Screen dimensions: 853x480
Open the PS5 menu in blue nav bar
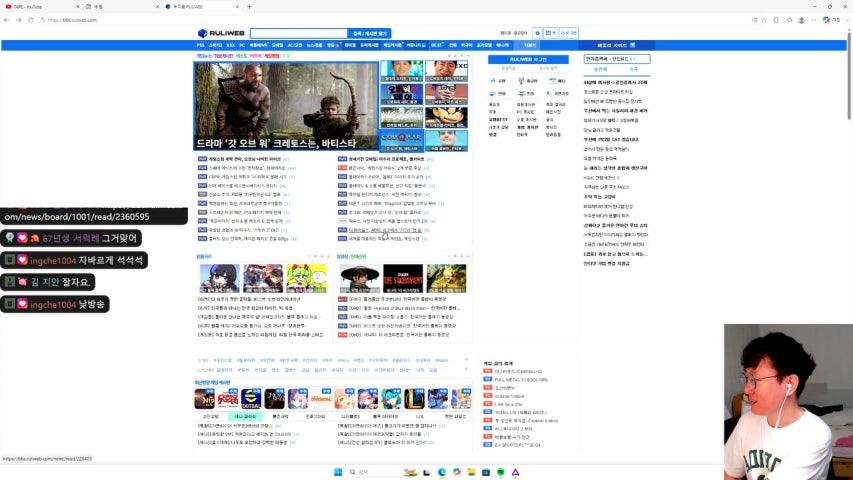(200, 45)
